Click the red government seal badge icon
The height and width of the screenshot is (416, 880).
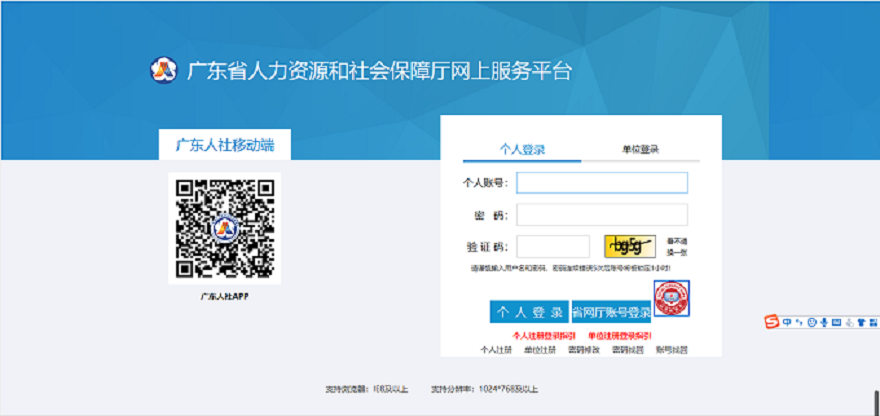click(672, 299)
